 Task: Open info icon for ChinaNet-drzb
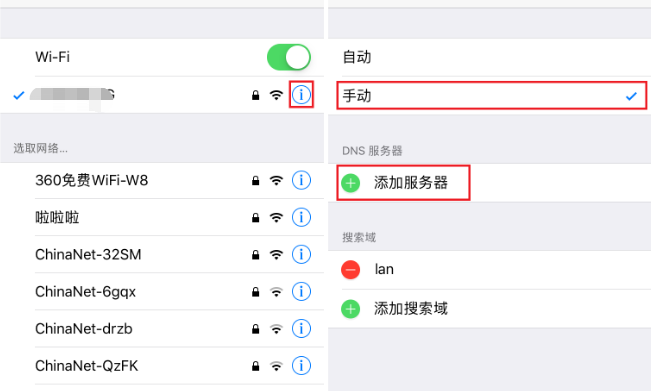click(x=301, y=328)
